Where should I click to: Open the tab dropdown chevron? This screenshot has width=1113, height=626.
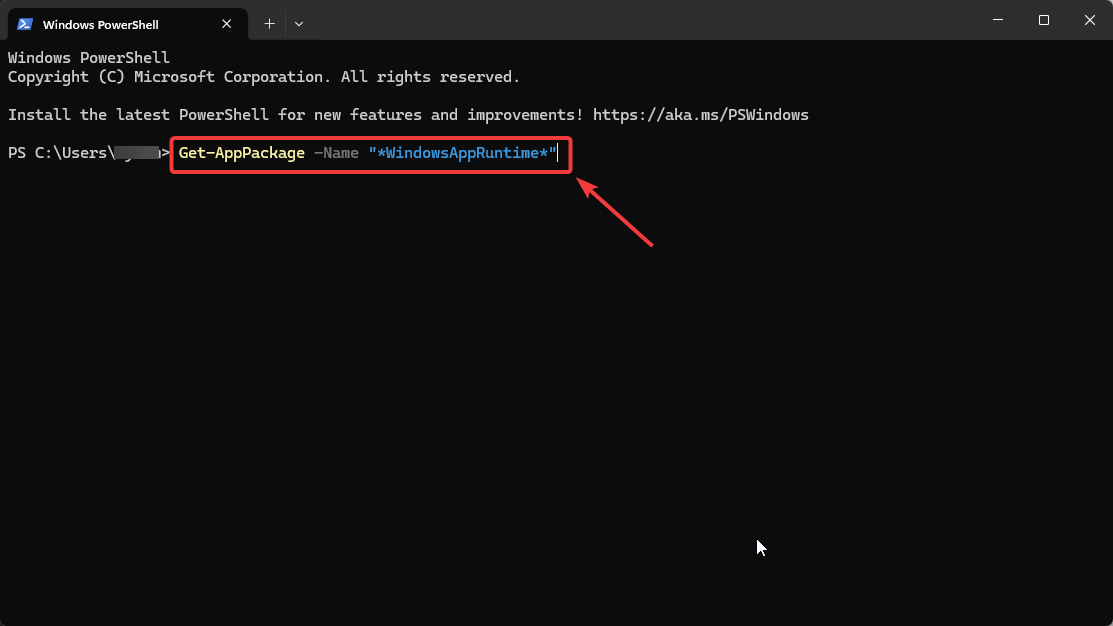tap(298, 23)
